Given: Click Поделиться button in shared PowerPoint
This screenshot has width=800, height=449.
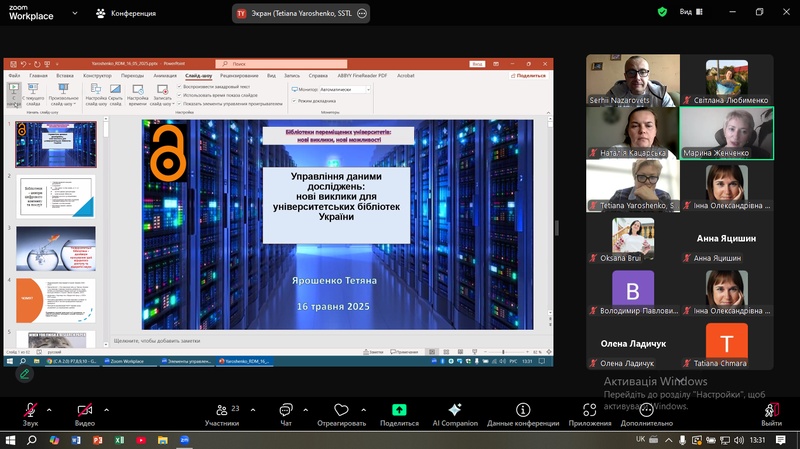Looking at the screenshot, I should click(528, 76).
